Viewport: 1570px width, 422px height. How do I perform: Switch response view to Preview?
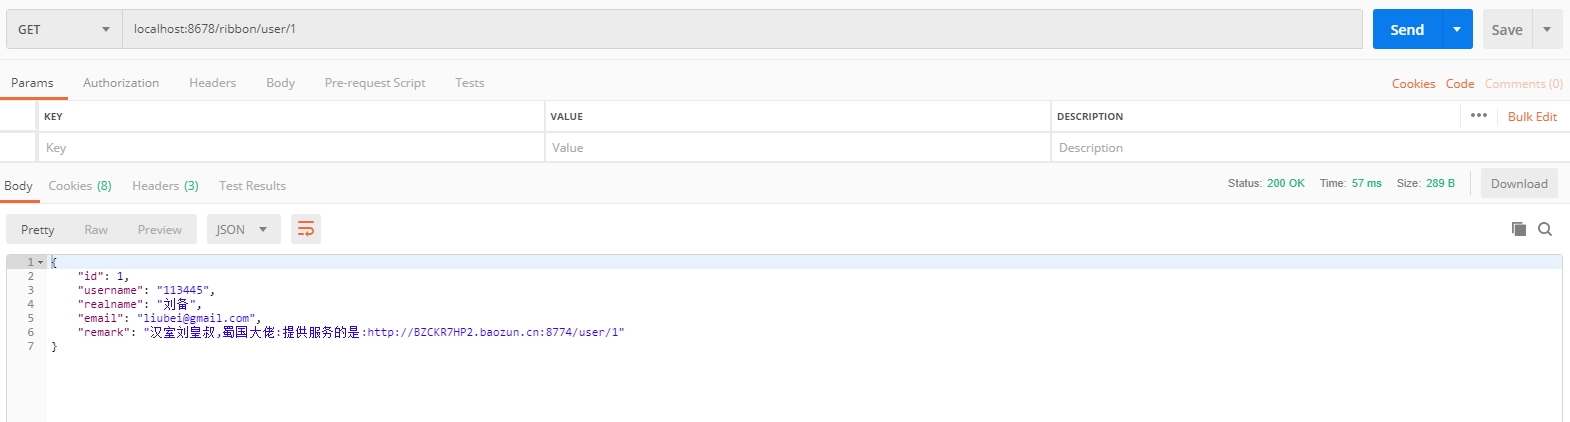pyautogui.click(x=160, y=229)
